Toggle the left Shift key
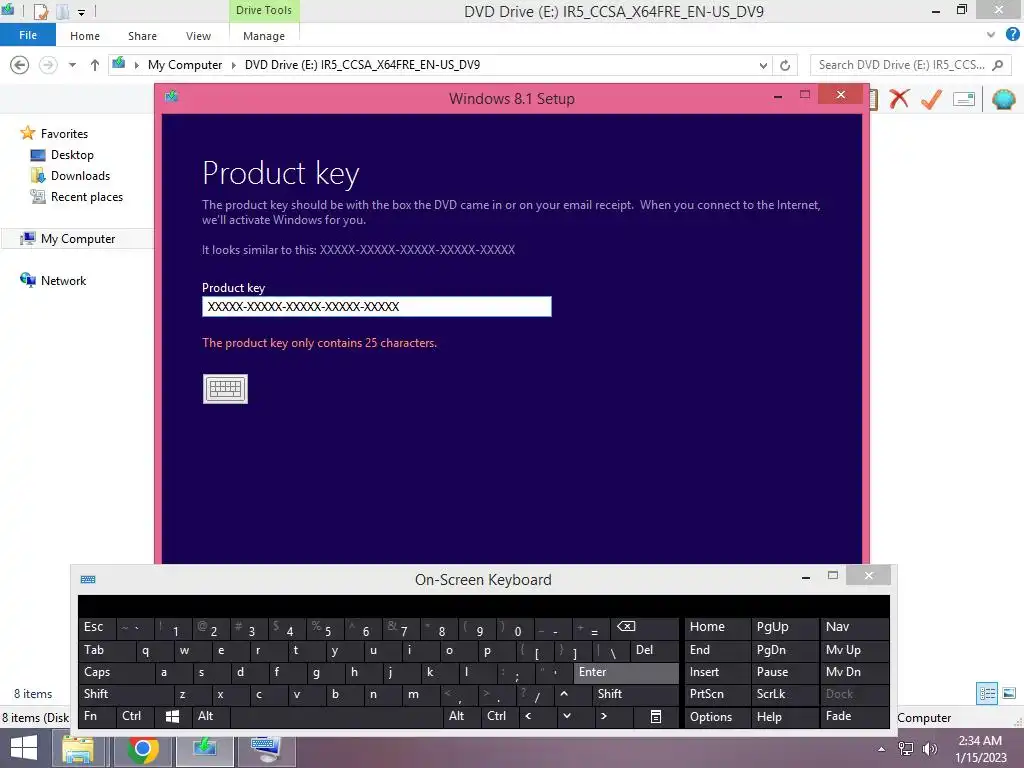The image size is (1024, 768). click(x=126, y=694)
